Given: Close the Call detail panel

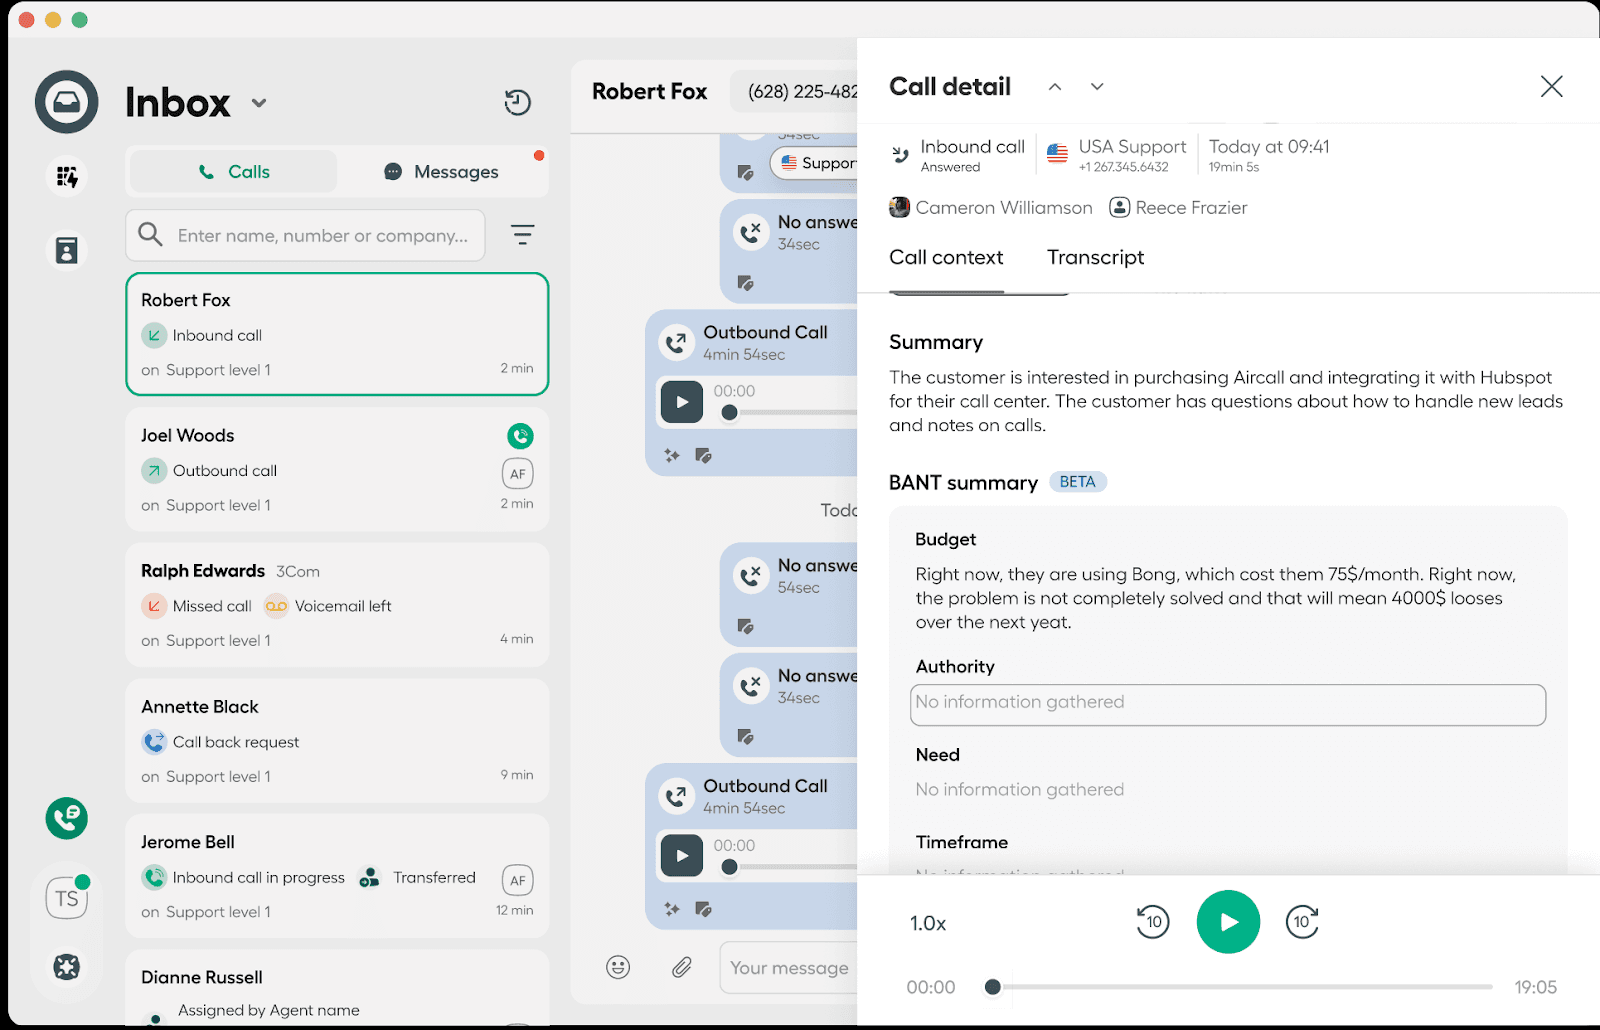Looking at the screenshot, I should (1551, 87).
